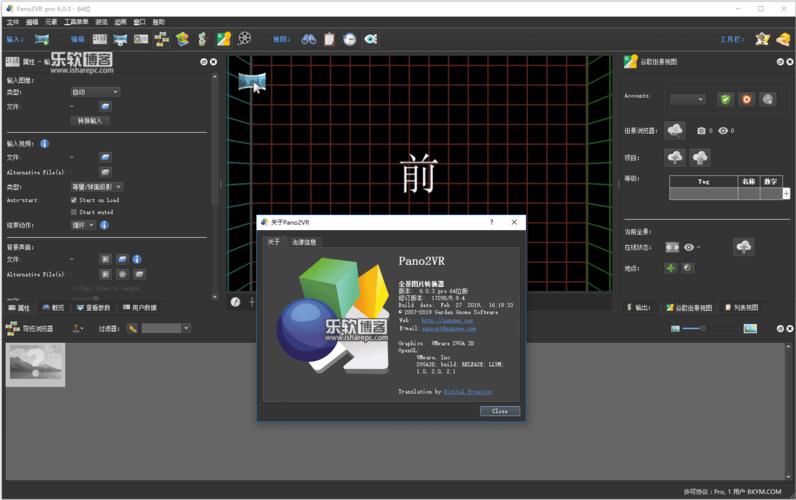Image resolution: width=796 pixels, height=500 pixels.
Task: Switch to 法律信息 tab in About dialog
Action: (x=304, y=242)
